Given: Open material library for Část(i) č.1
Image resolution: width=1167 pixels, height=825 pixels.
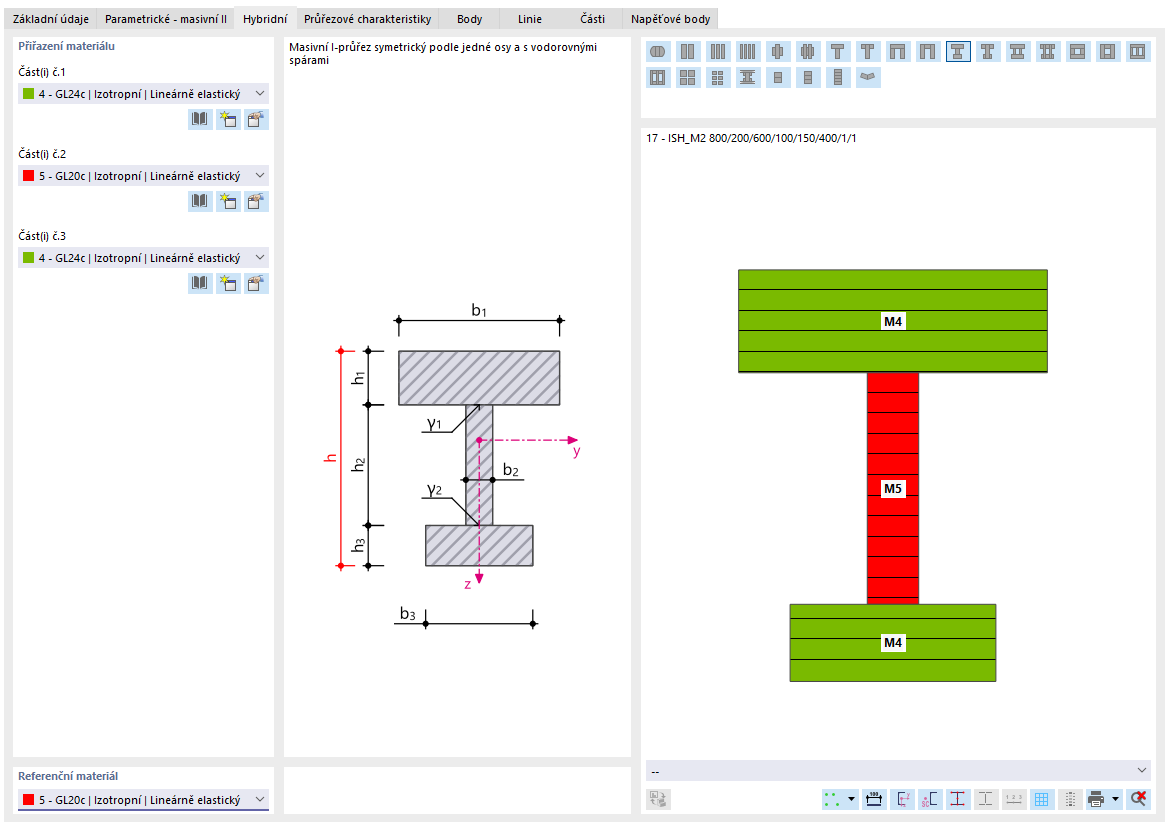Looking at the screenshot, I should 200,119.
